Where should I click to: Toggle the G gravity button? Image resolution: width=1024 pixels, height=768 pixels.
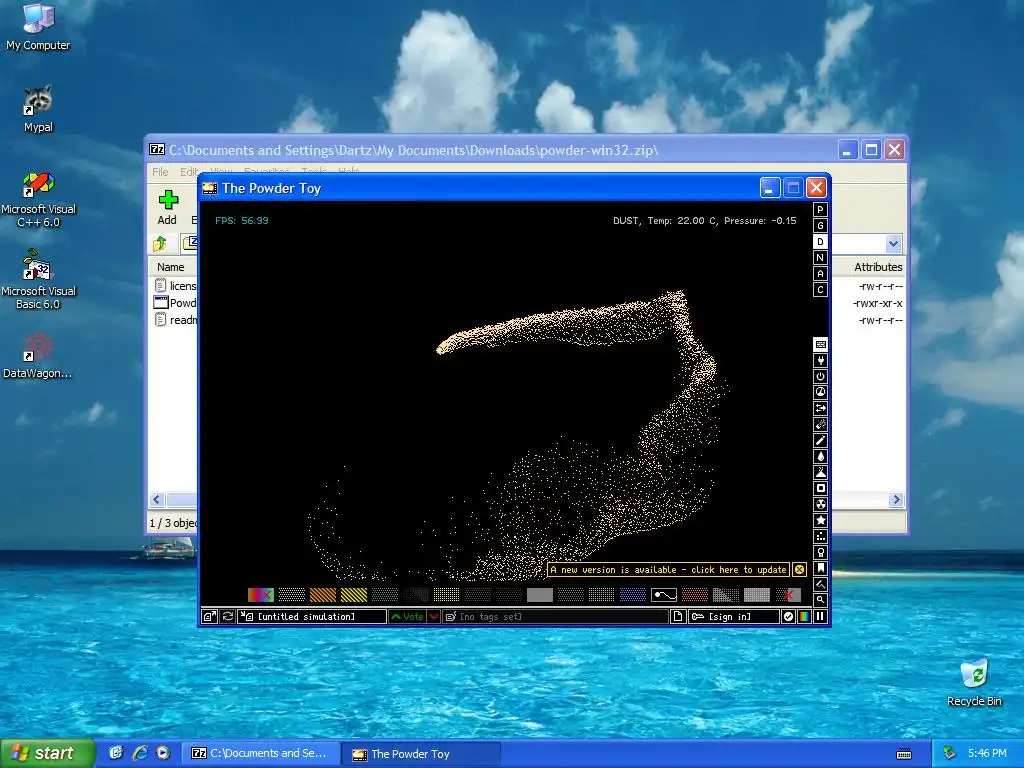click(x=820, y=226)
